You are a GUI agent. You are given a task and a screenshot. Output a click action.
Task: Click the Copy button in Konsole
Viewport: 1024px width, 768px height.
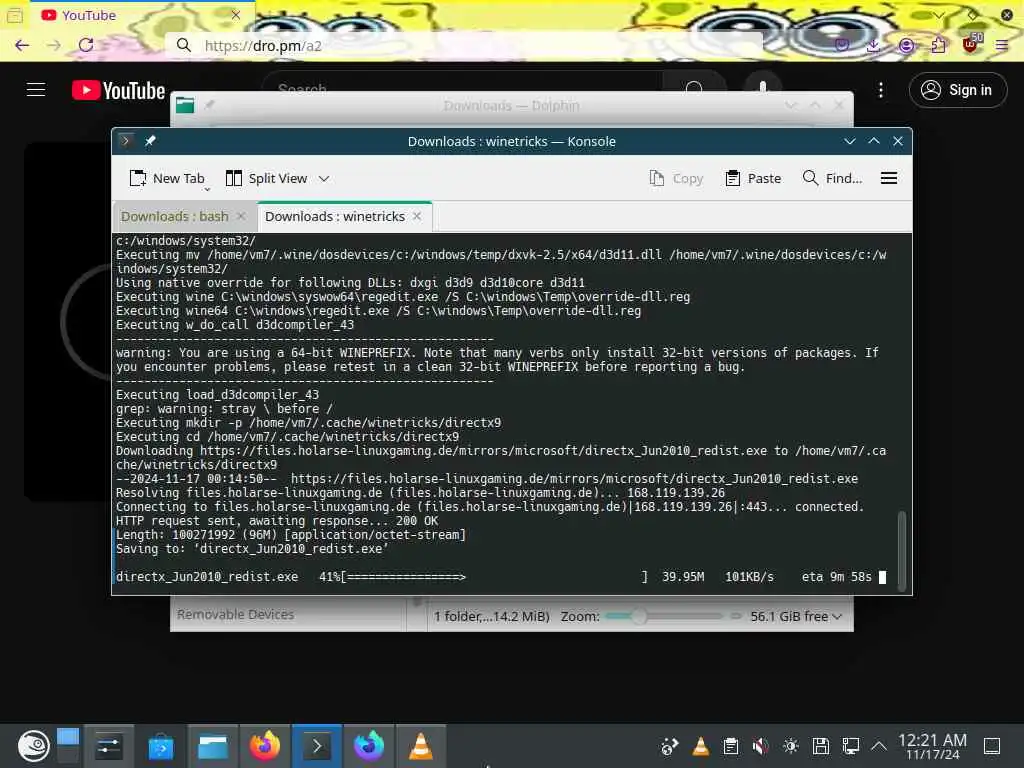pos(676,178)
